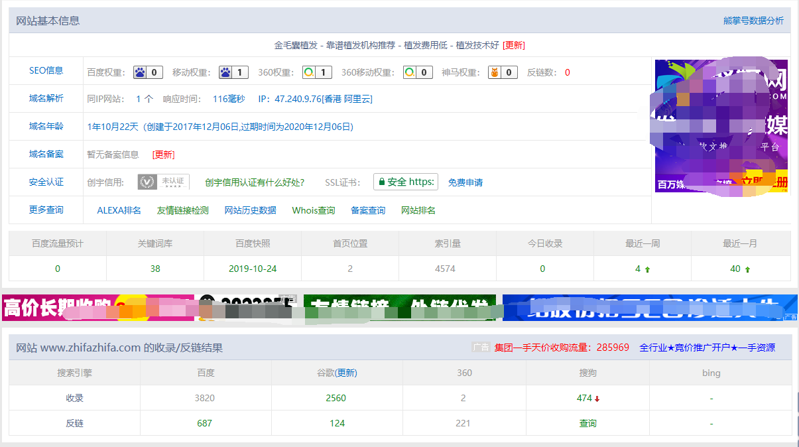This screenshot has height=447, width=799.
Task: Click the IP 47.240.9.76 address link
Action: point(315,99)
